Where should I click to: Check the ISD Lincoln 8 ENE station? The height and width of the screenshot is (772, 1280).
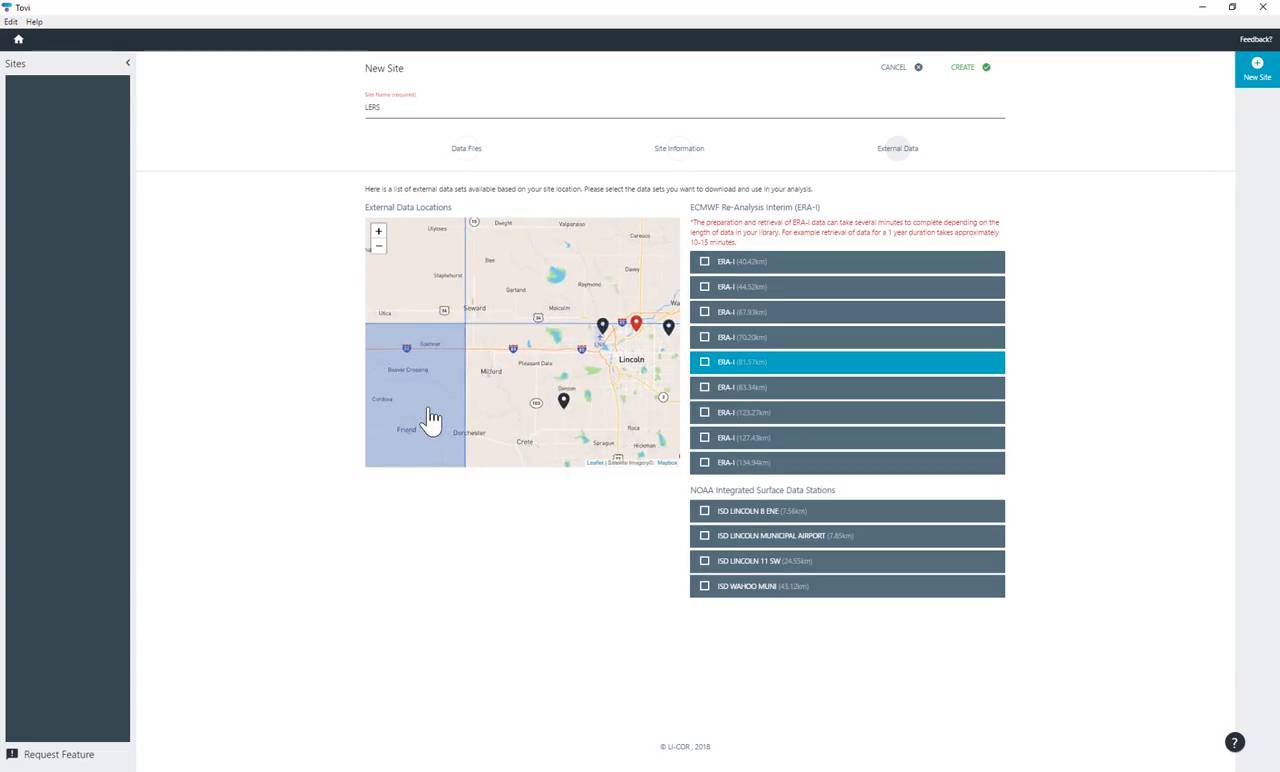(705, 511)
